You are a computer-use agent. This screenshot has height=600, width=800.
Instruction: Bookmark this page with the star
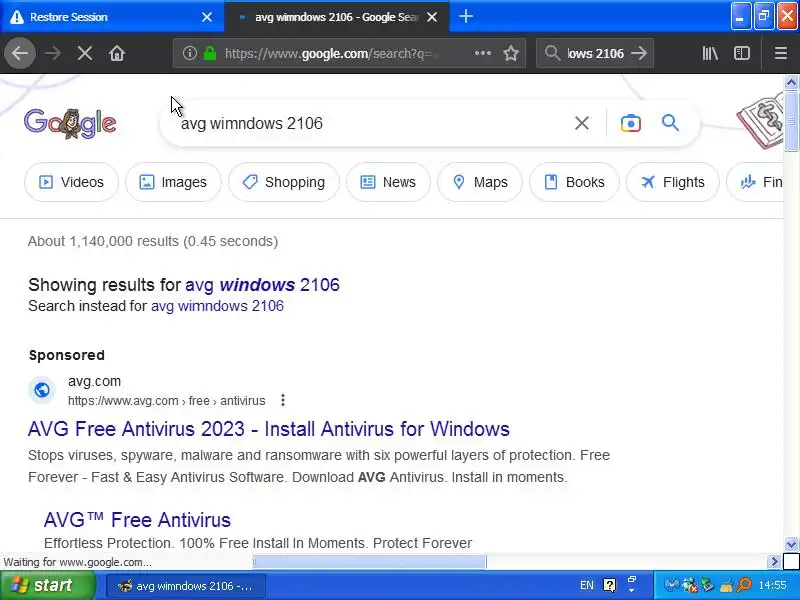click(x=511, y=53)
